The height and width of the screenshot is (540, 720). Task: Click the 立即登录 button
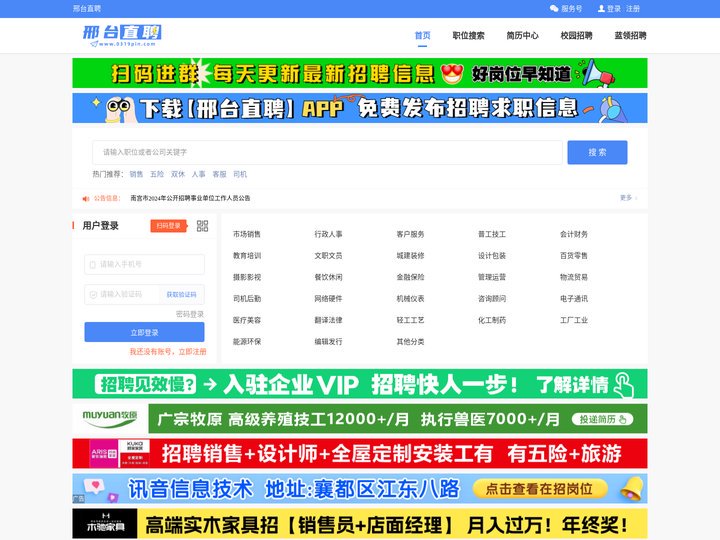point(144,332)
